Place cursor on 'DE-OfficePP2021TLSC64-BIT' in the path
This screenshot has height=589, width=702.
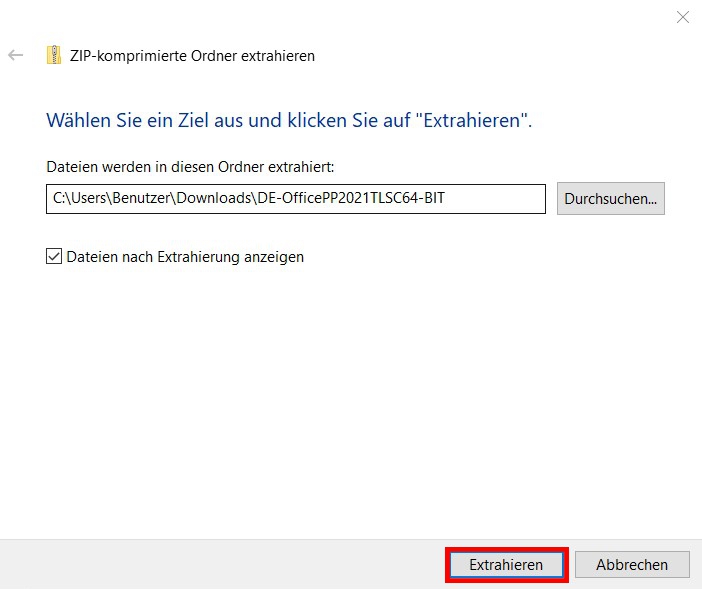350,199
